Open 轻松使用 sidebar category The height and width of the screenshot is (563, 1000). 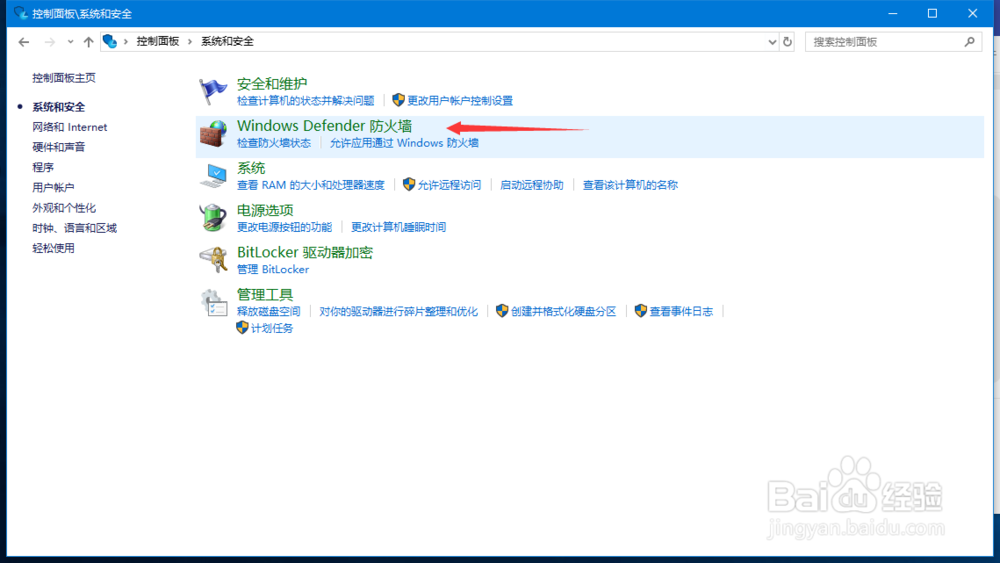54,248
